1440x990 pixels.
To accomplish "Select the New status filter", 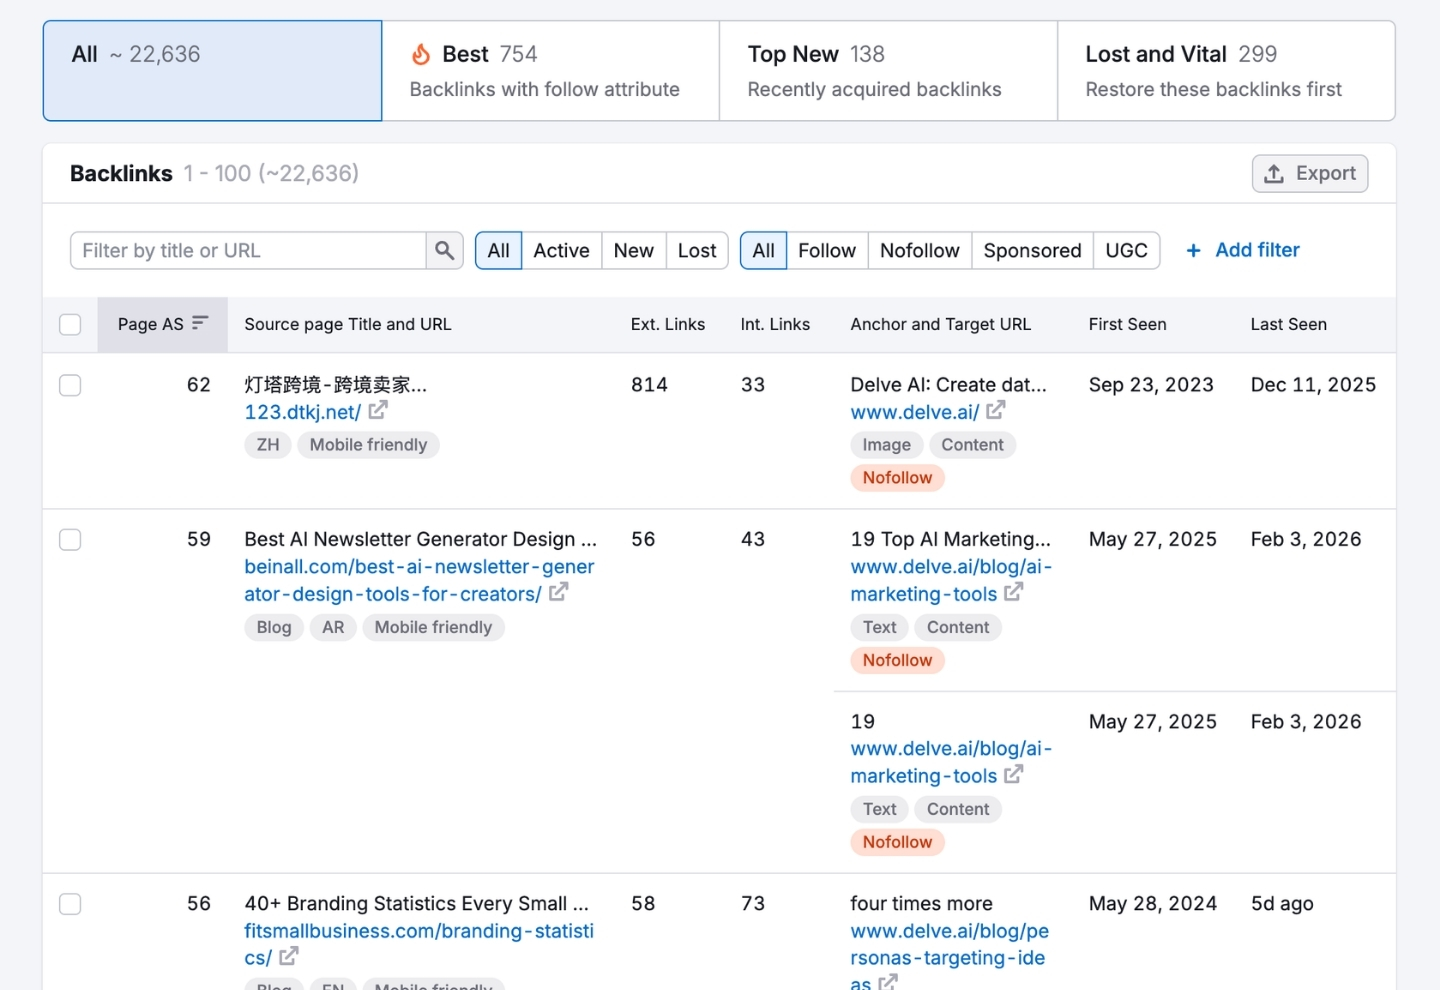I will point(634,251).
